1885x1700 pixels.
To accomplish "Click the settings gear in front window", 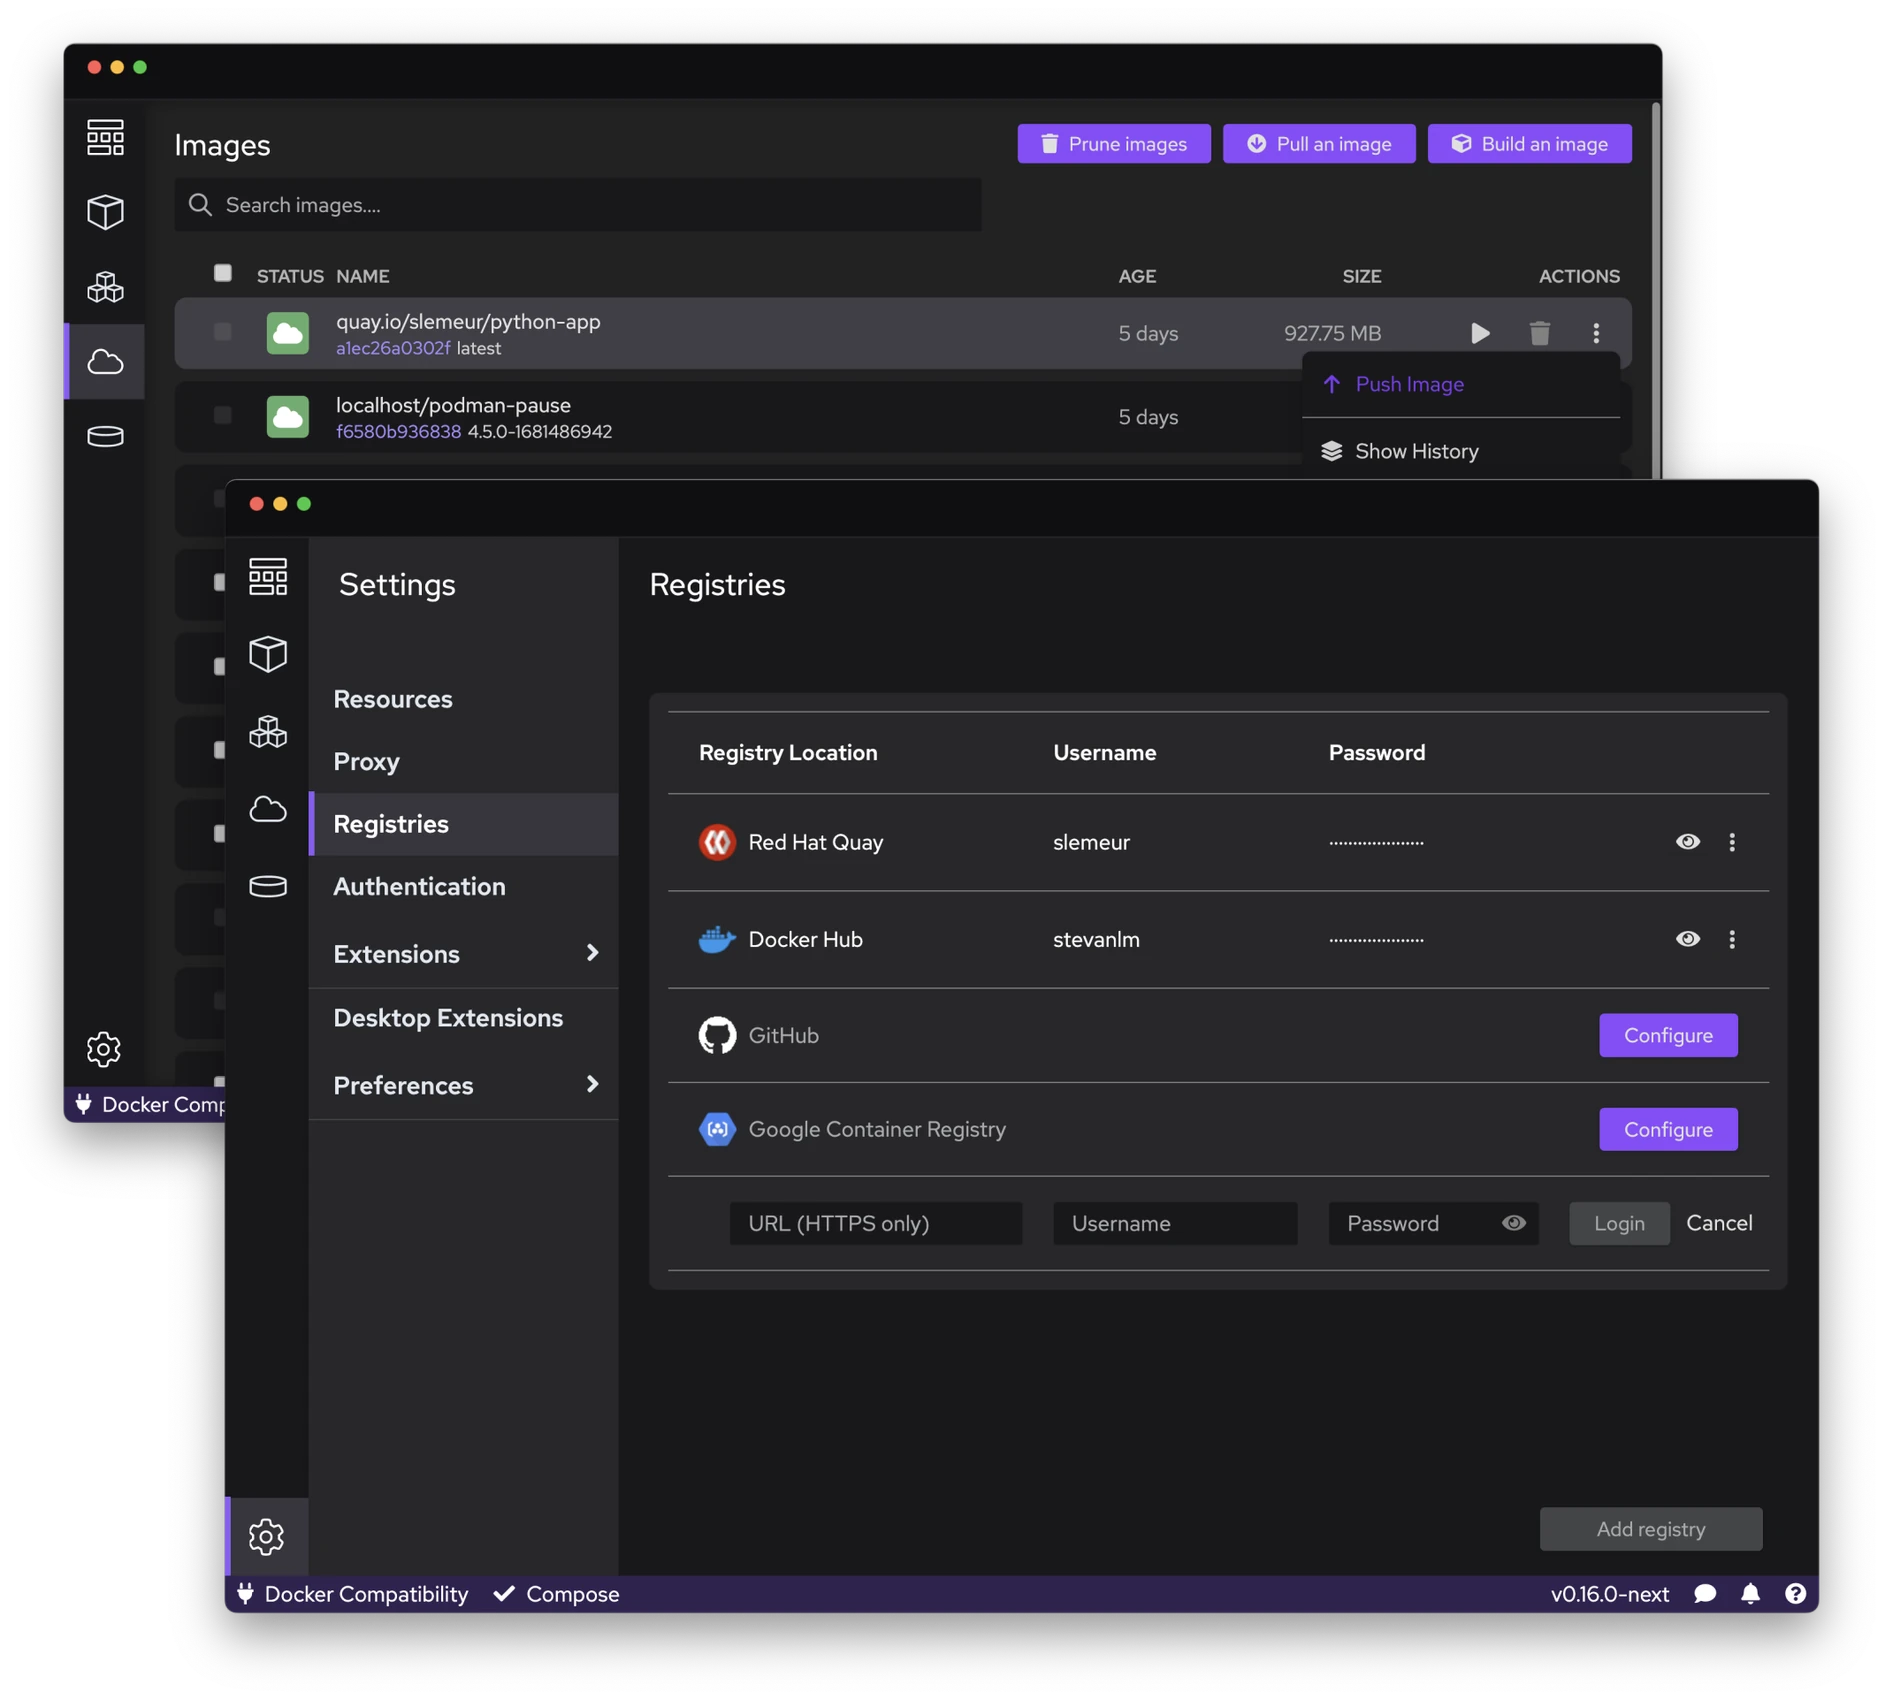I will (x=267, y=1537).
